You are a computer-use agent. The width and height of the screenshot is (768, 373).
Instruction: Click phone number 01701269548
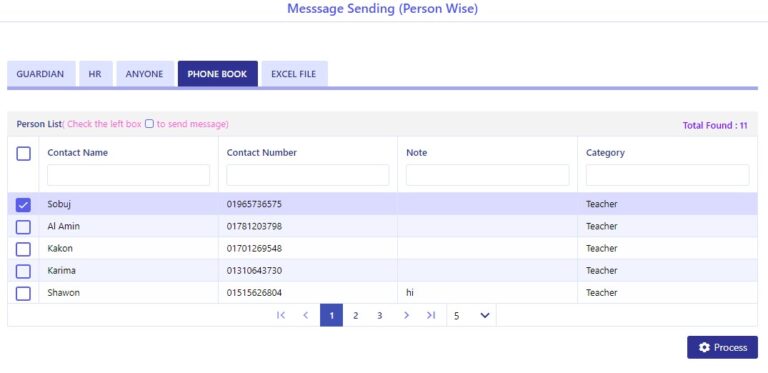(x=254, y=248)
